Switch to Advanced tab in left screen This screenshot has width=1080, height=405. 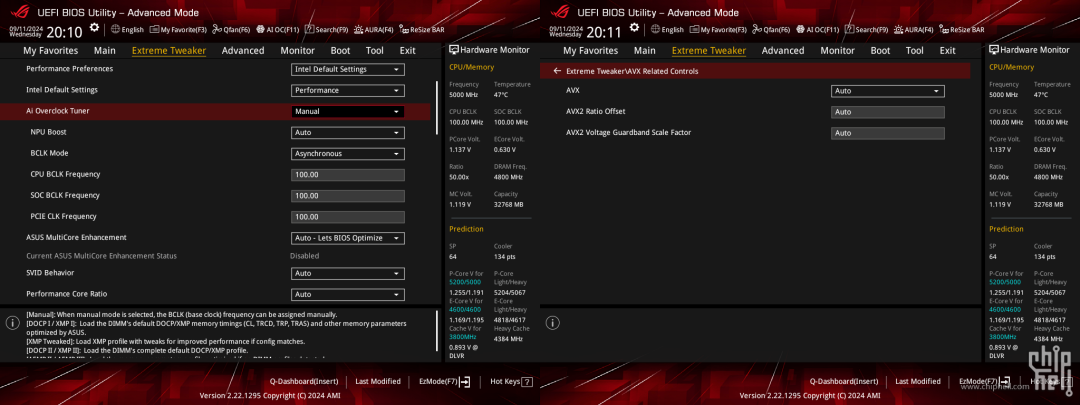[x=243, y=50]
